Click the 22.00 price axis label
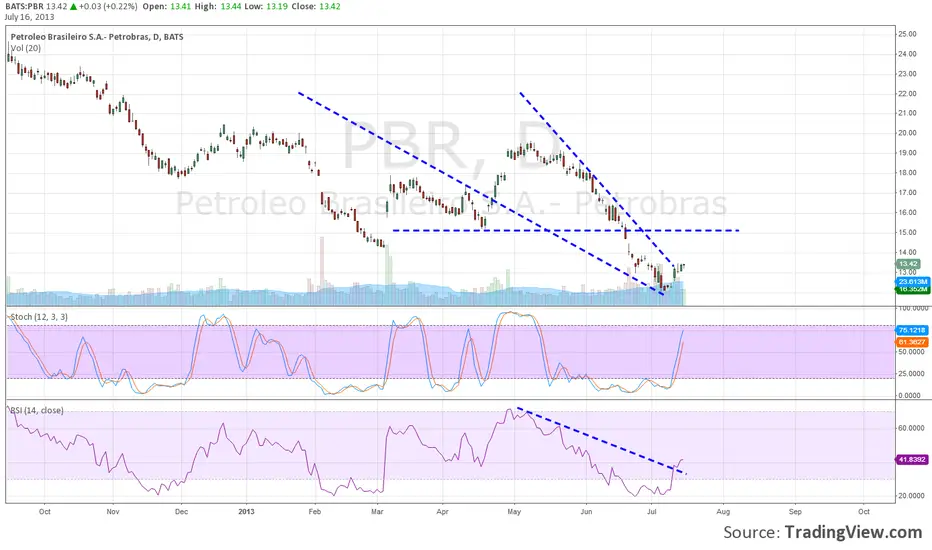The width and height of the screenshot is (932, 550). coord(907,93)
